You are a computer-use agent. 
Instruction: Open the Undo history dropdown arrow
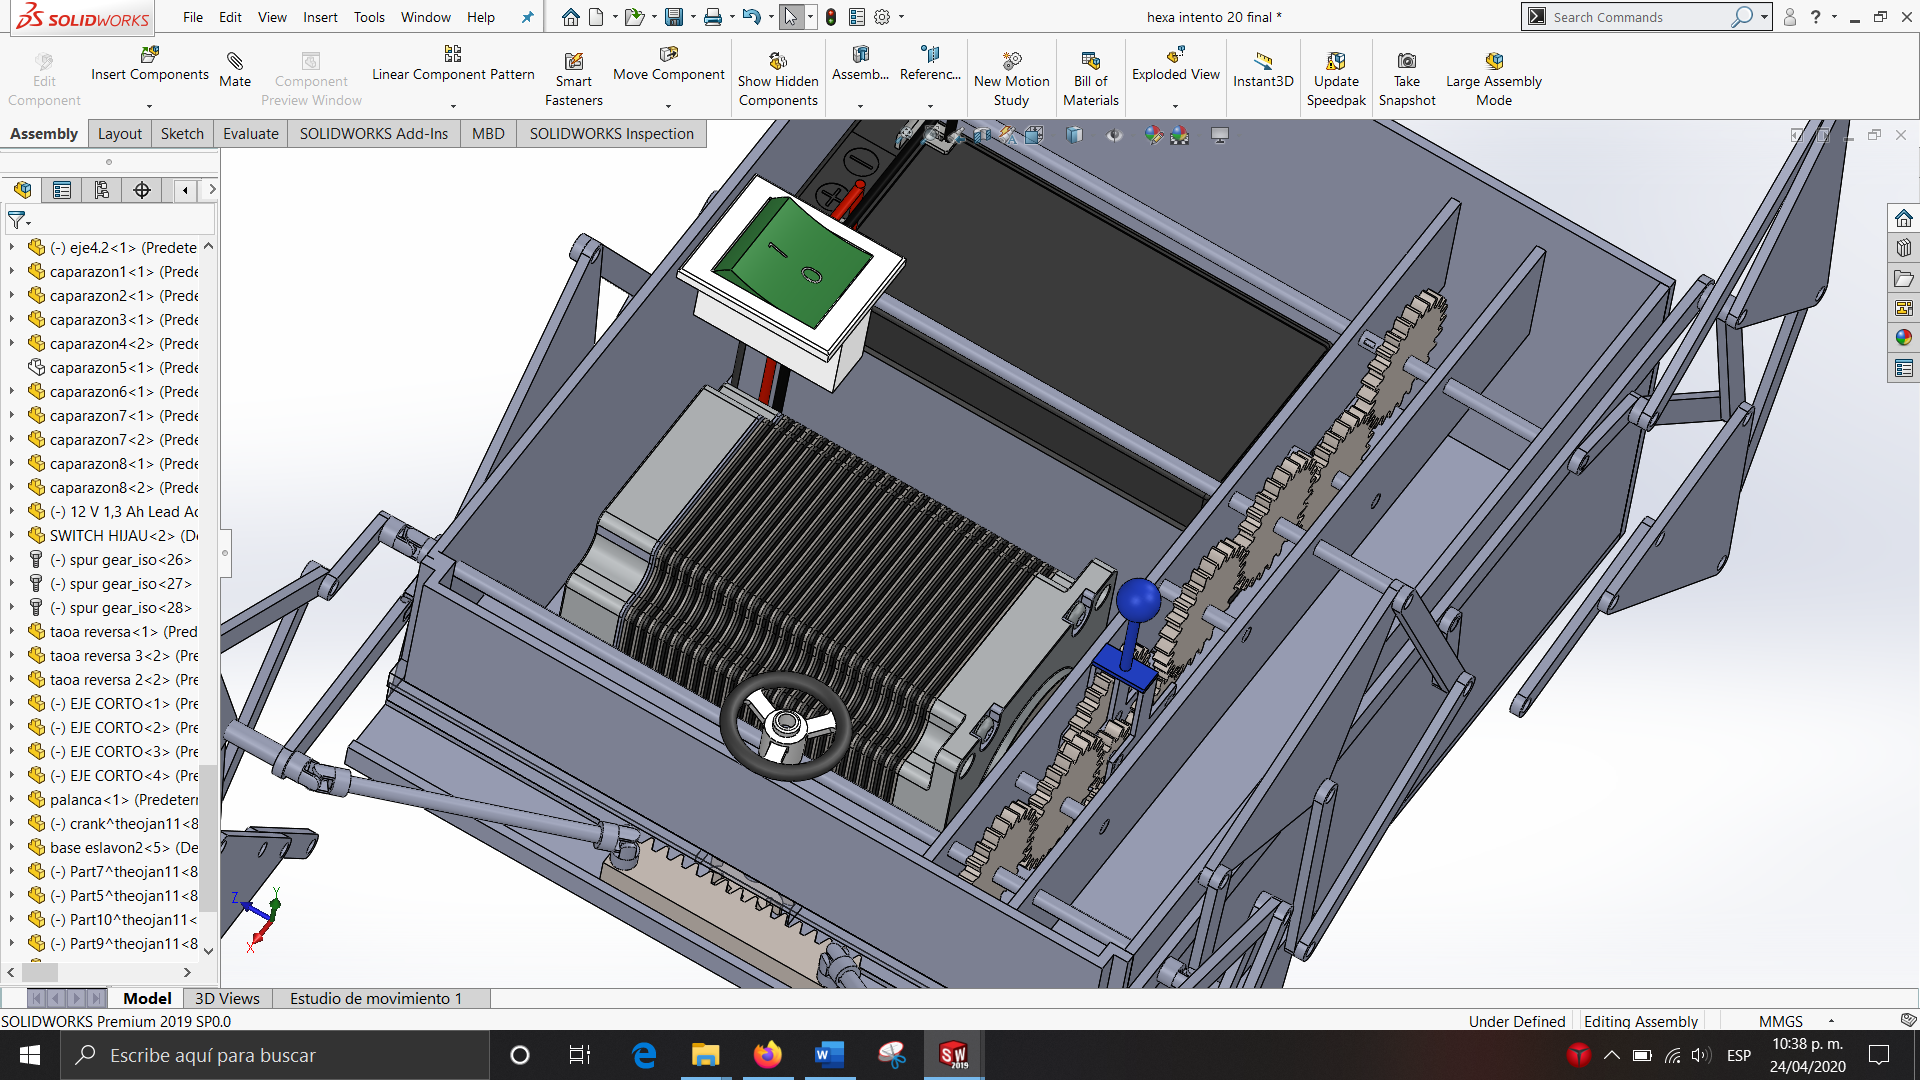(x=771, y=17)
